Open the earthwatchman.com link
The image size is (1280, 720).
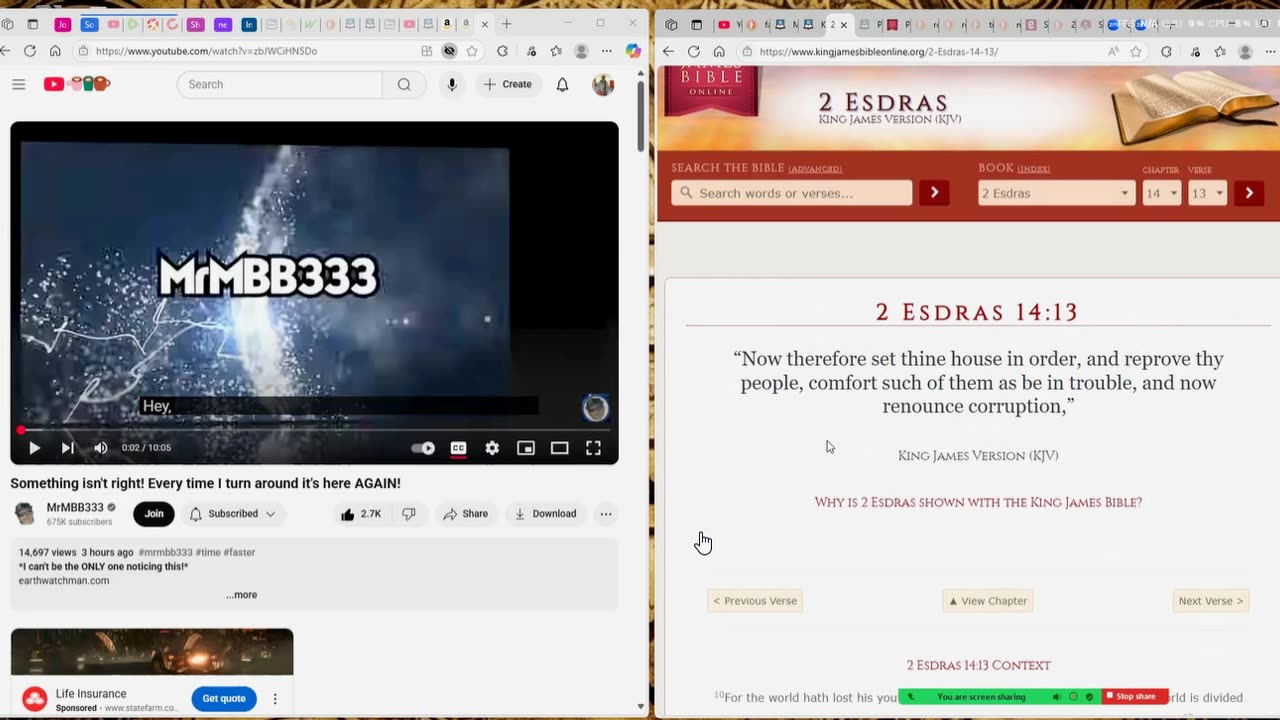(64, 580)
